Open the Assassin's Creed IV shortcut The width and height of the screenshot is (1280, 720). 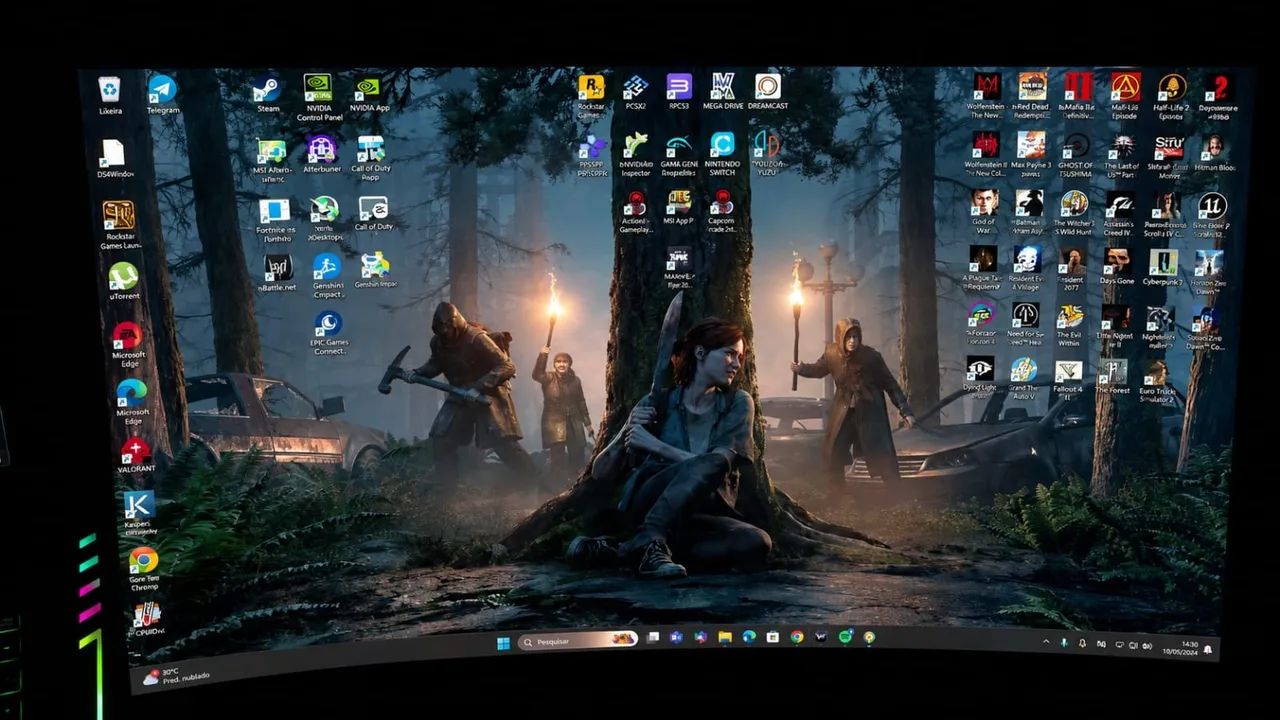1119,214
